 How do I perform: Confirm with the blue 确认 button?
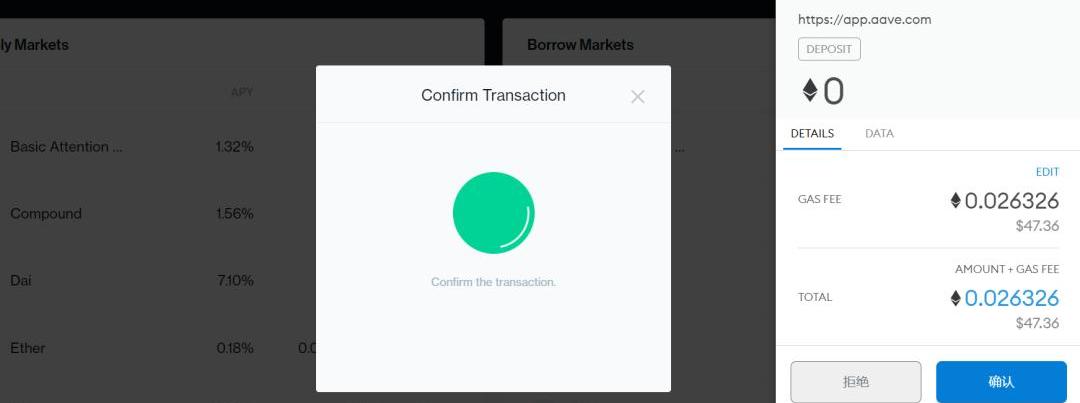(1001, 382)
